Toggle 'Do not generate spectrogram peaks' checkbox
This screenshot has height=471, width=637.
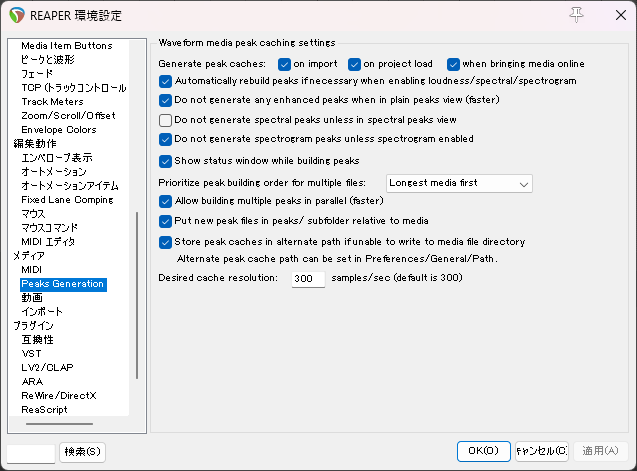[165, 139]
